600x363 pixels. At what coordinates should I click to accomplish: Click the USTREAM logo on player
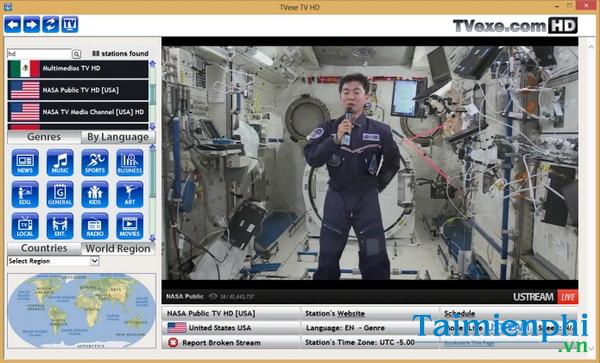click(x=533, y=297)
